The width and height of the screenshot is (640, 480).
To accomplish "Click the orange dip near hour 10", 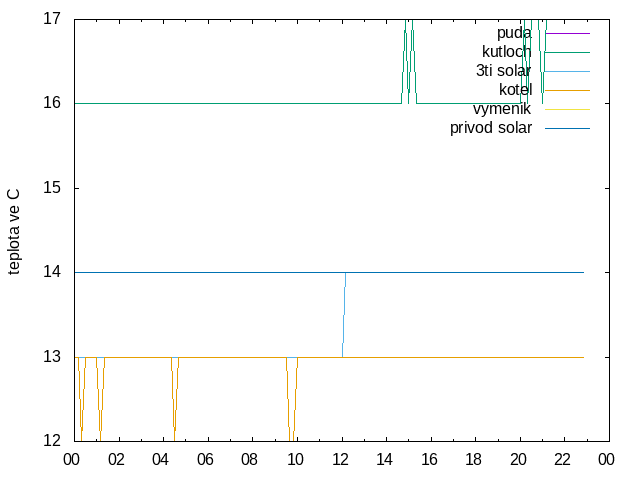I will point(292,399).
